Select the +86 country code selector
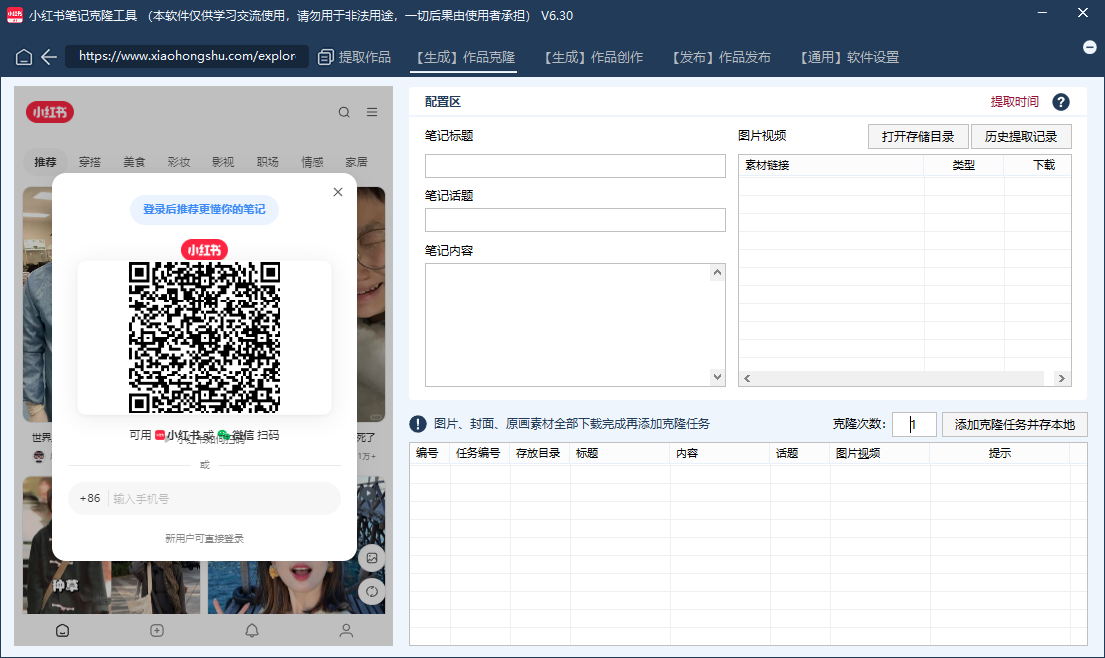Viewport: 1105px width, 658px height. (x=90, y=498)
